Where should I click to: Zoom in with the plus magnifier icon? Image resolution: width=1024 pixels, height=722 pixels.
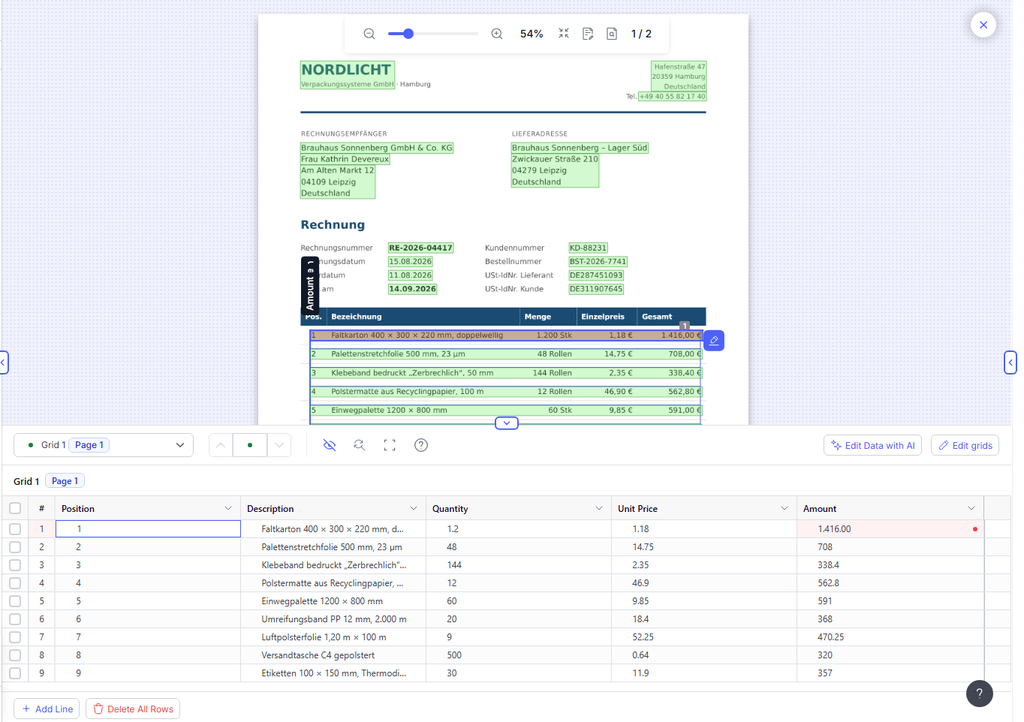point(496,34)
